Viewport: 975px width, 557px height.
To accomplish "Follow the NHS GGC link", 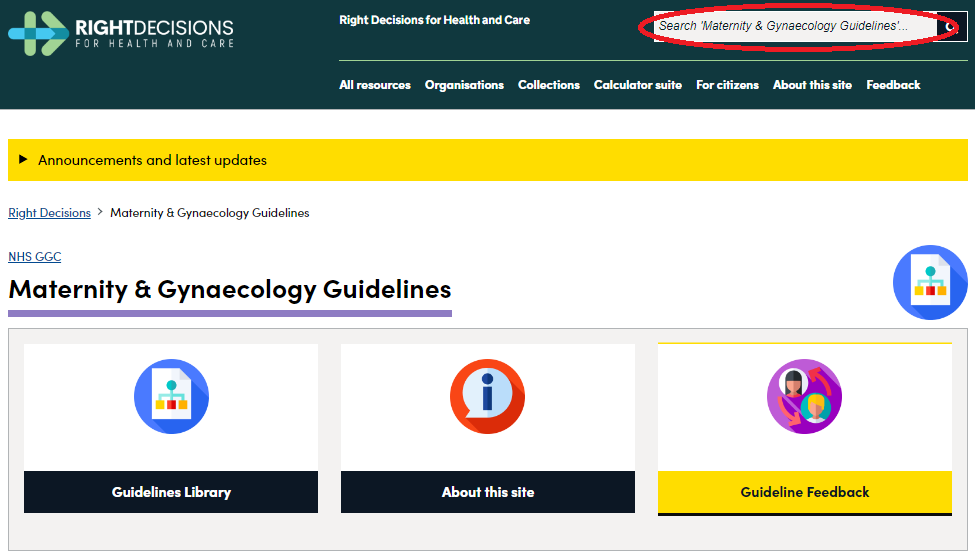I will 35,257.
